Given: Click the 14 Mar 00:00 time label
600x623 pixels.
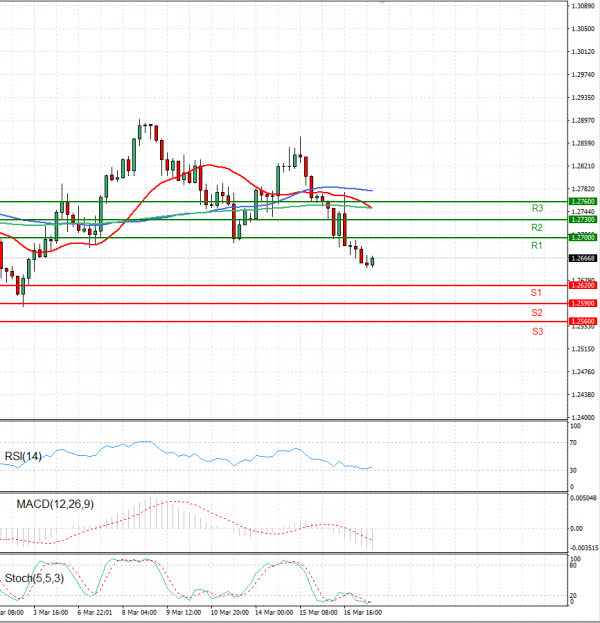Looking at the screenshot, I should click(x=274, y=612).
